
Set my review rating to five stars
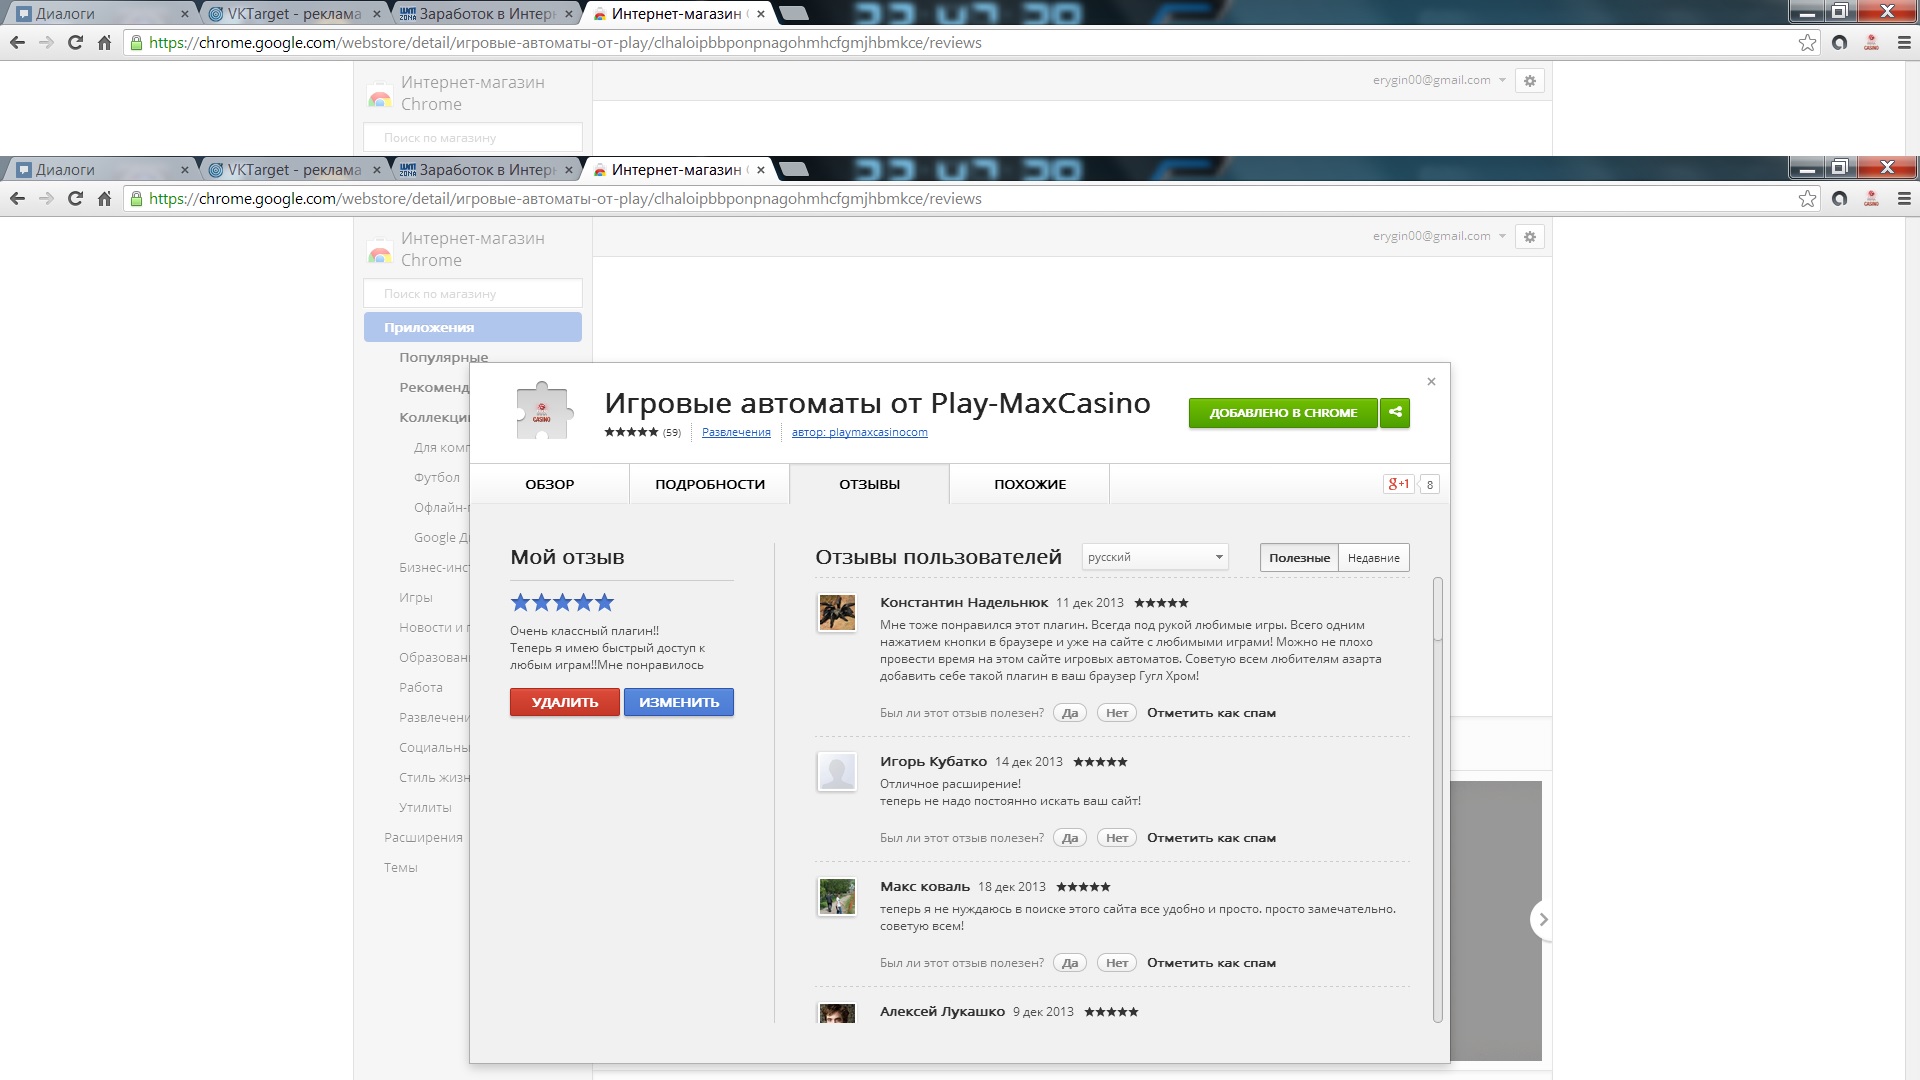(x=604, y=602)
